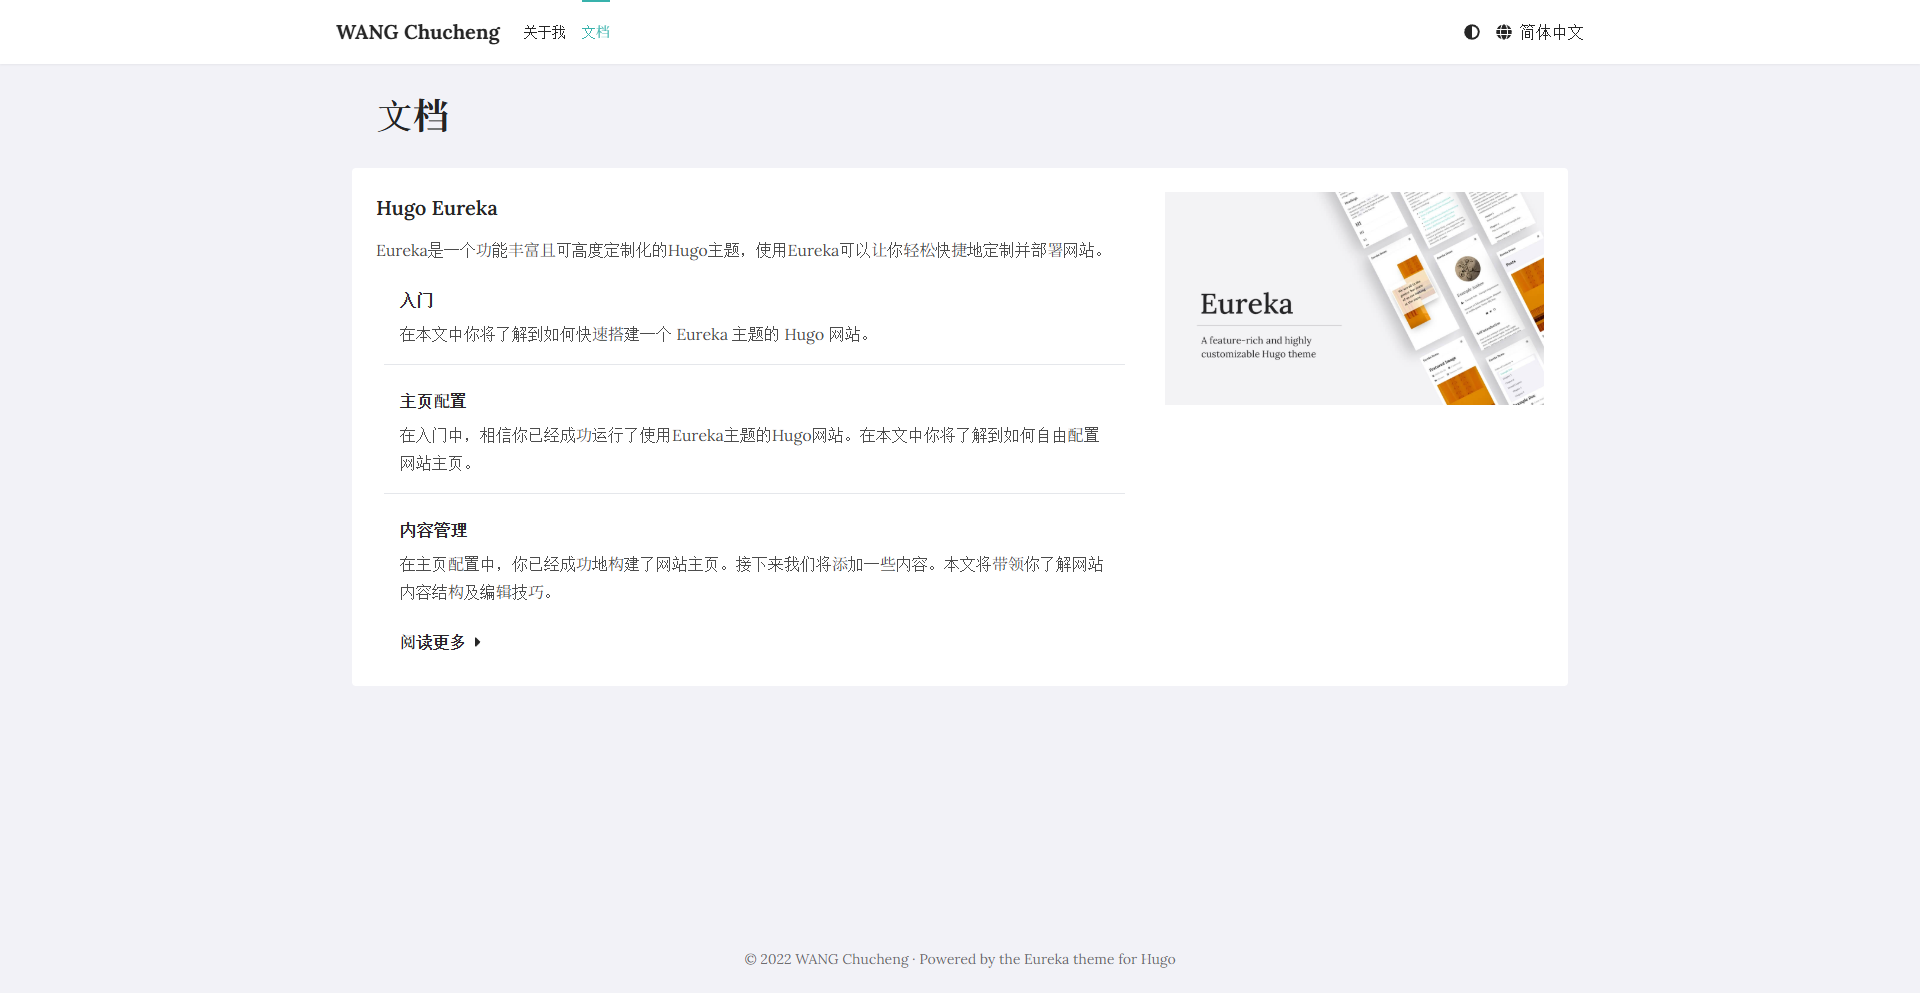Click the paragraph starting 在主页配置中，你已经成功地构建
The height and width of the screenshot is (993, 1920).
(751, 578)
